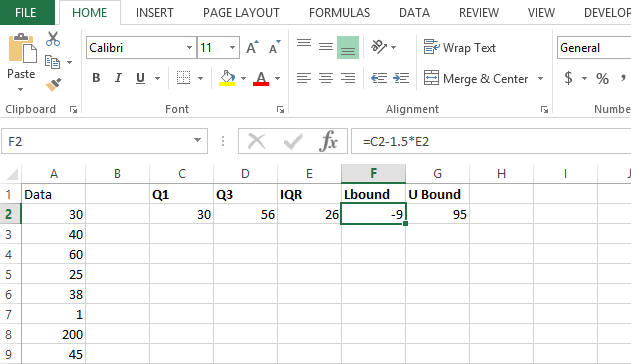Expand the font size dropdown
The width and height of the screenshot is (631, 364).
pos(232,47)
